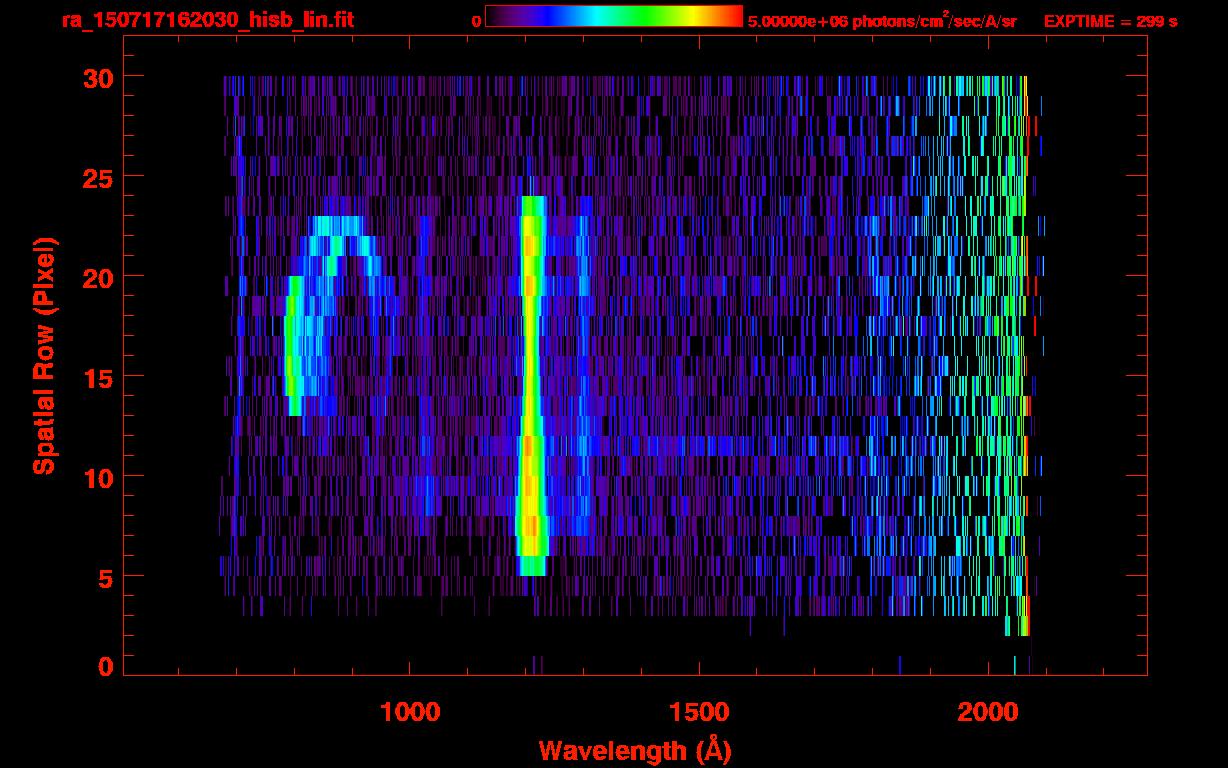Click the color bar minimum label 0

pos(476,21)
